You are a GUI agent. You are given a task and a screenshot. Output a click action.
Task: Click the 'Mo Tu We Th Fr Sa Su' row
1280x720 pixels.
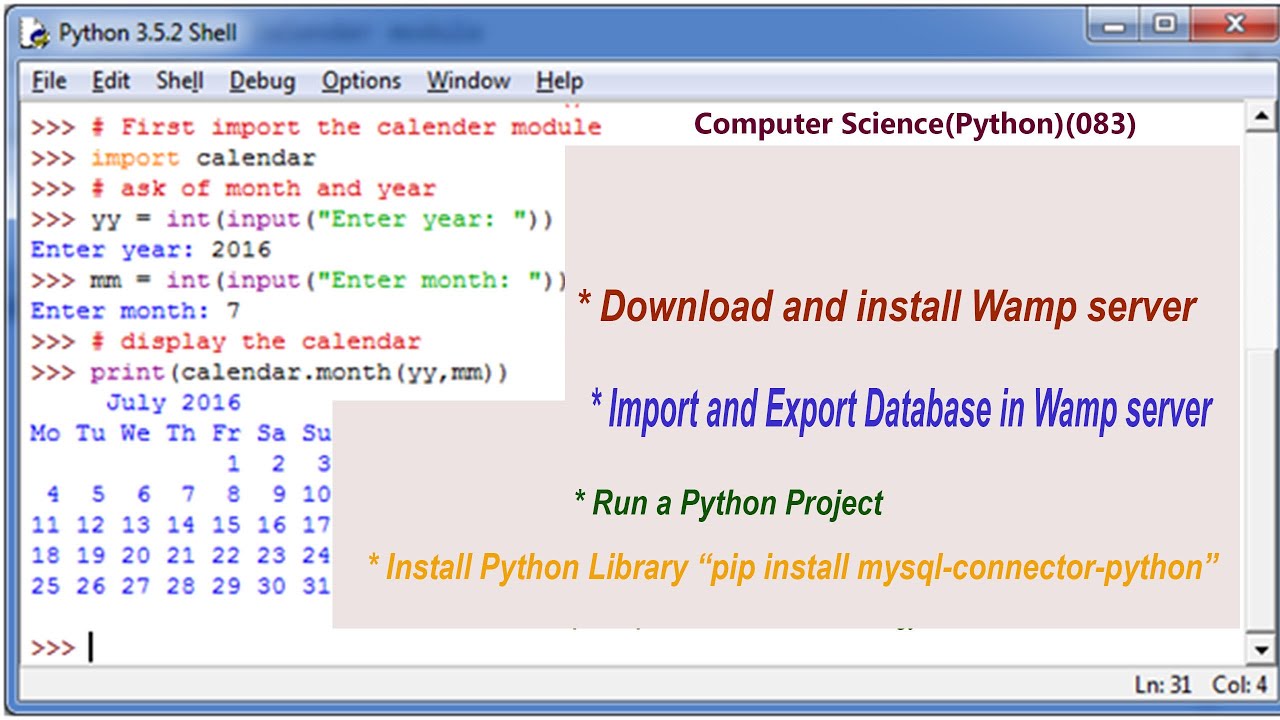(180, 433)
